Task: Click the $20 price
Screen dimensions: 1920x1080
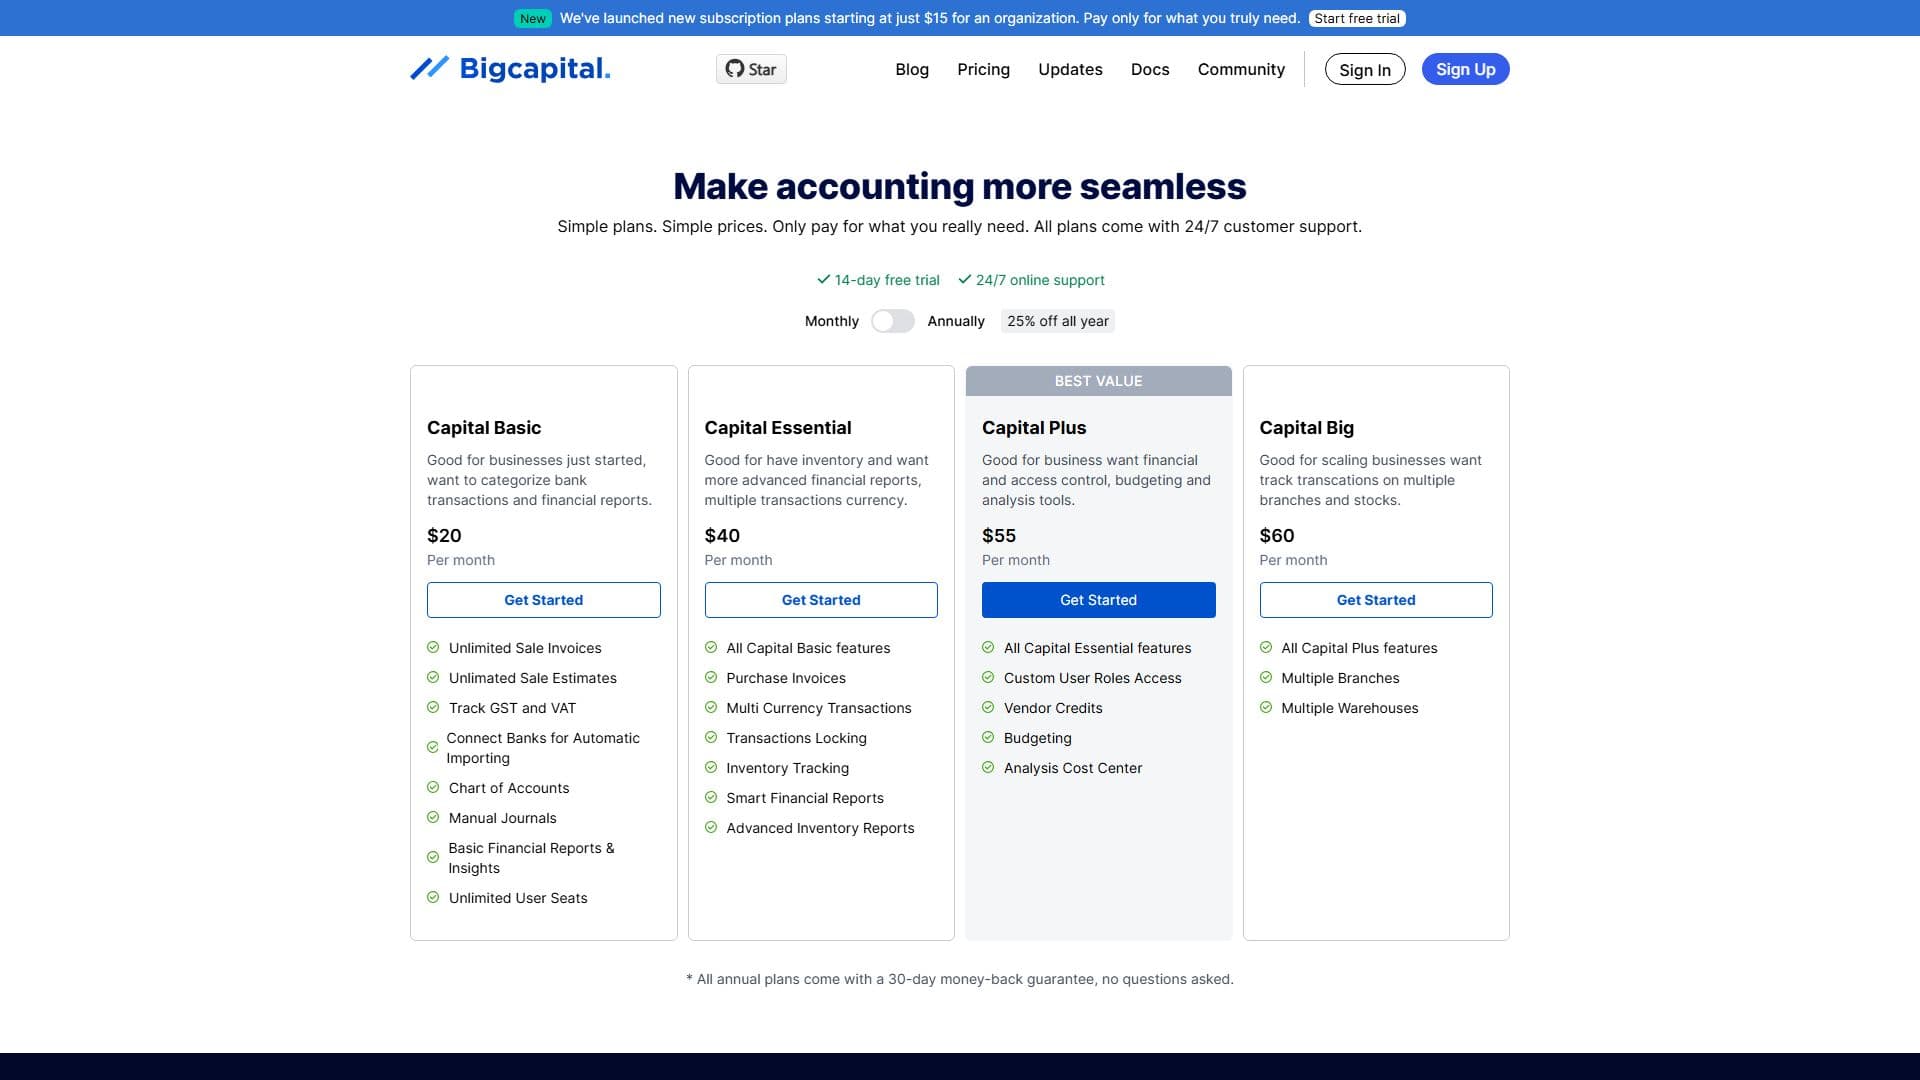Action: point(444,535)
